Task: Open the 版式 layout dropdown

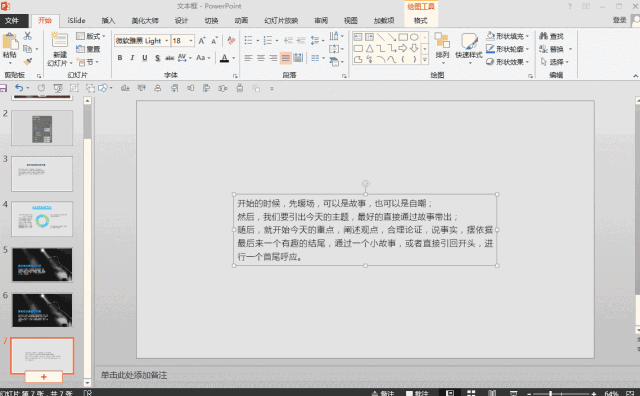Action: point(91,36)
